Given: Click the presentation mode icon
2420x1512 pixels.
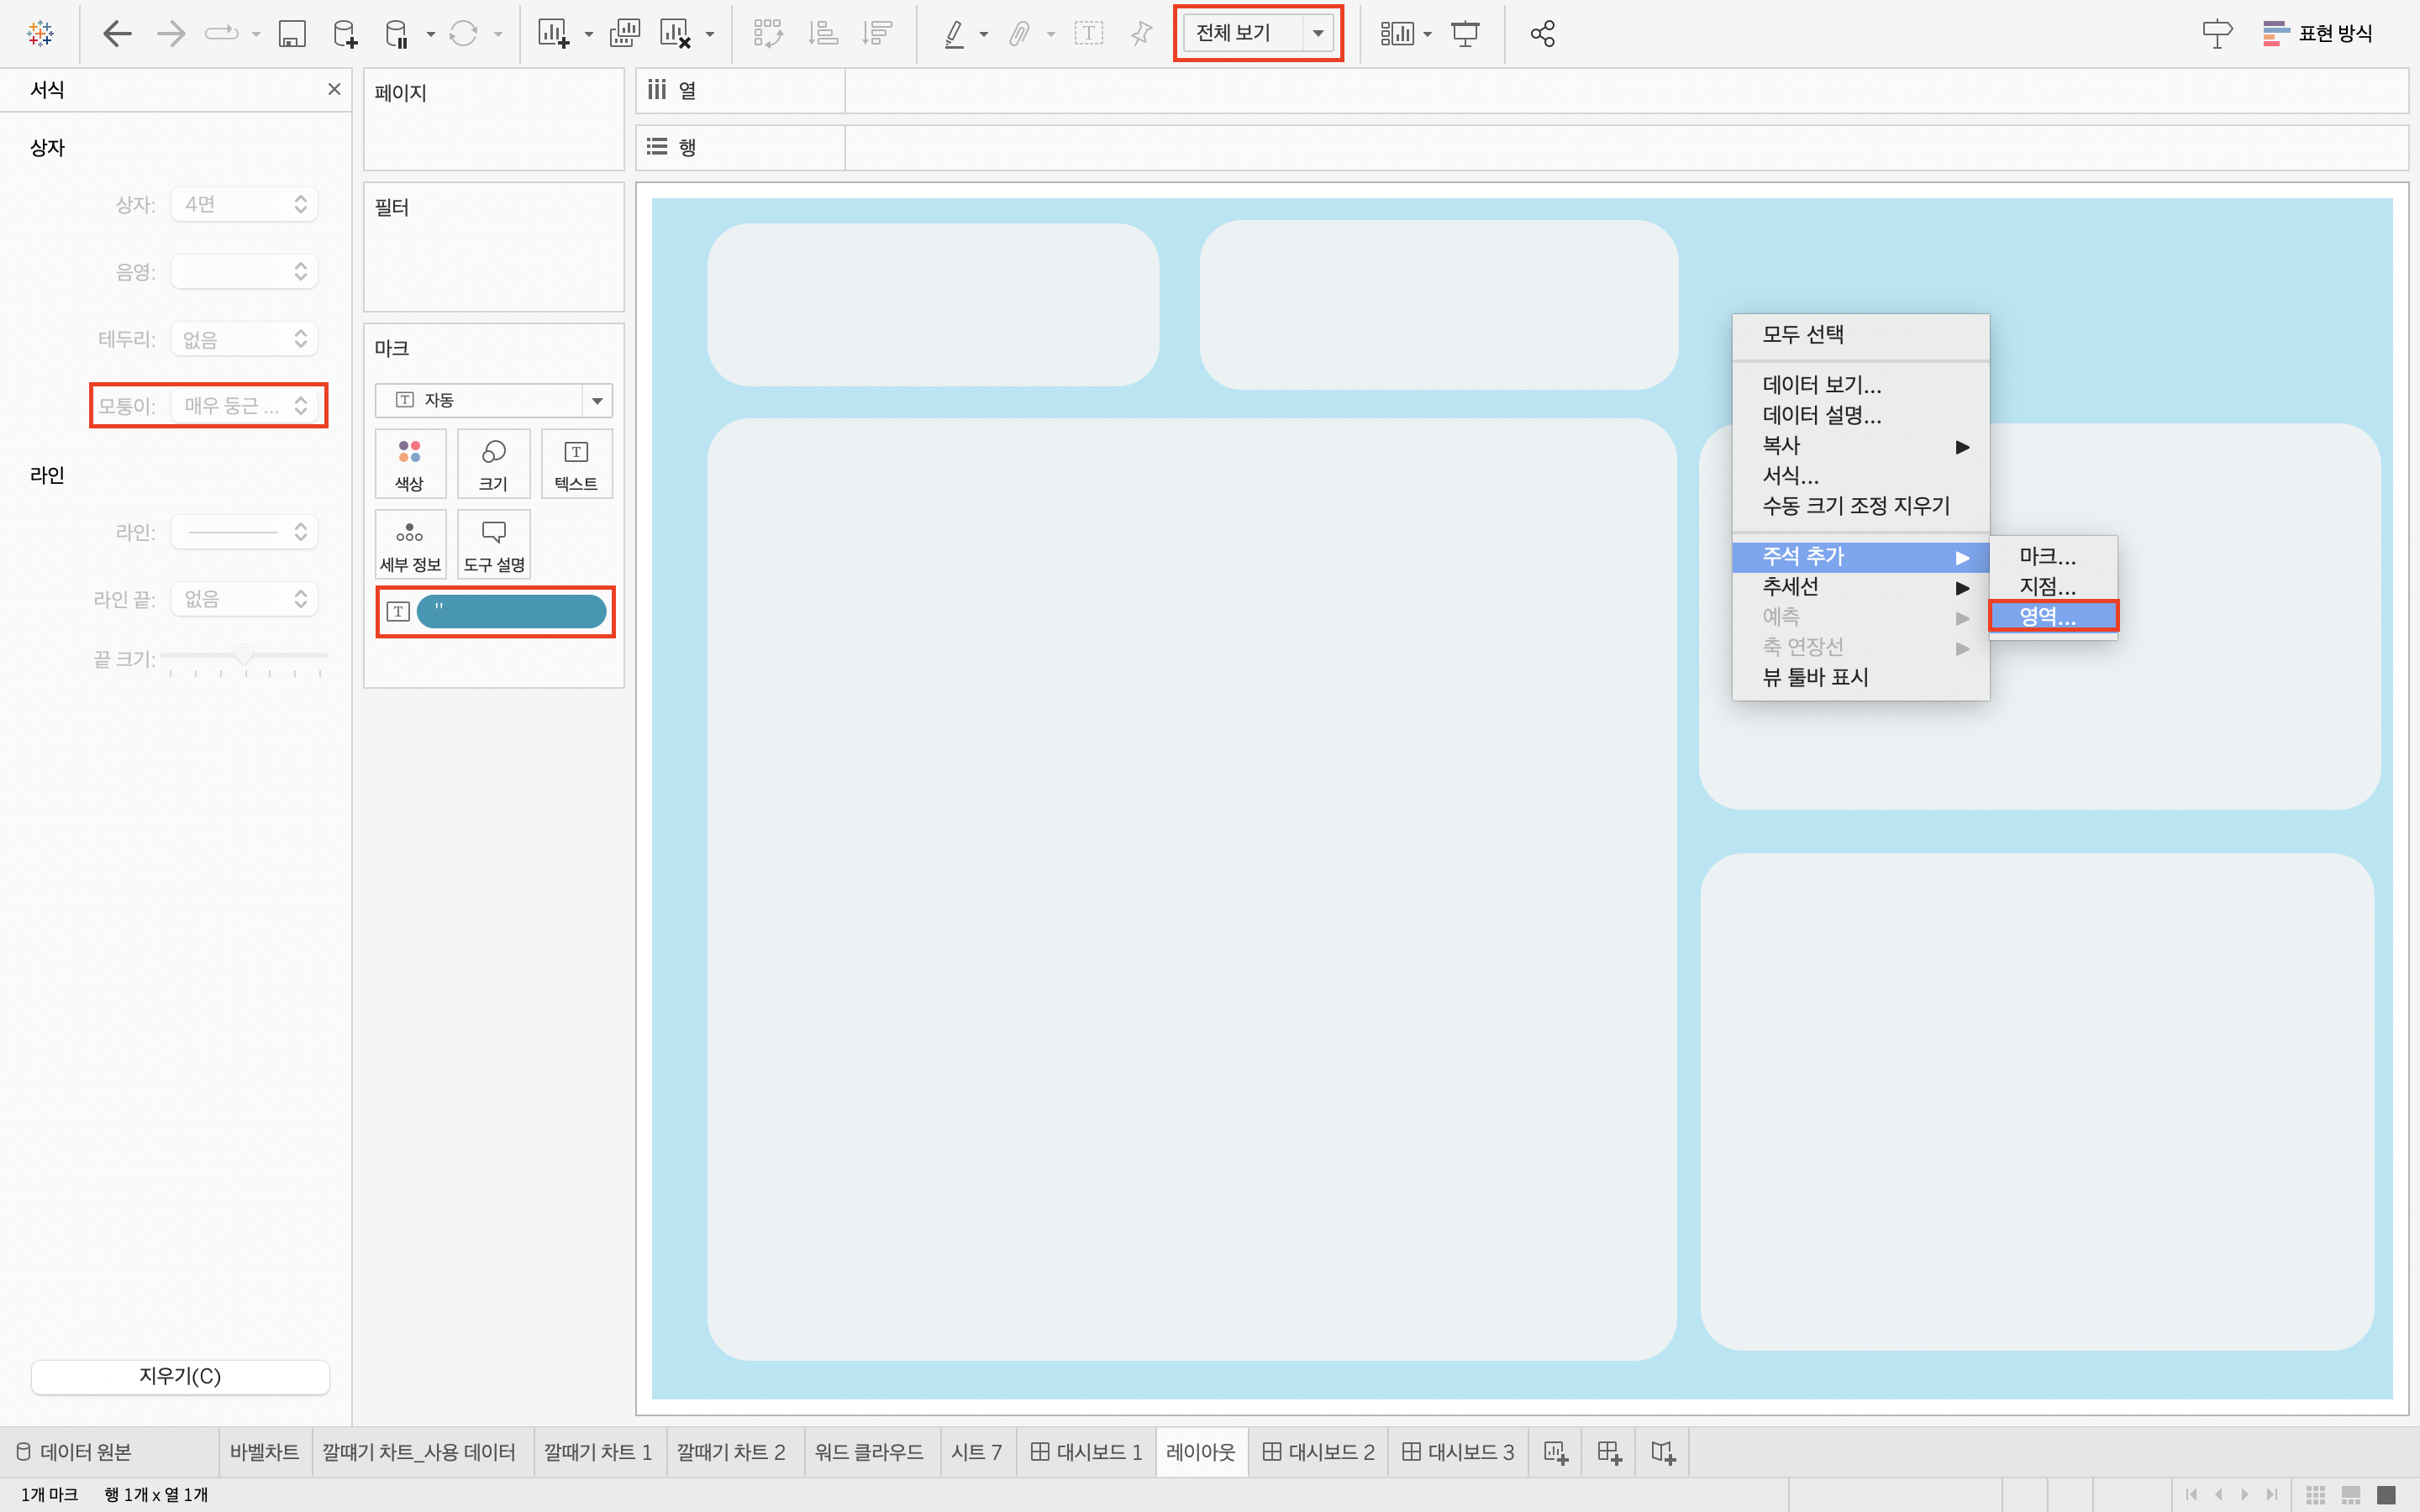Looking at the screenshot, I should click(x=1465, y=34).
